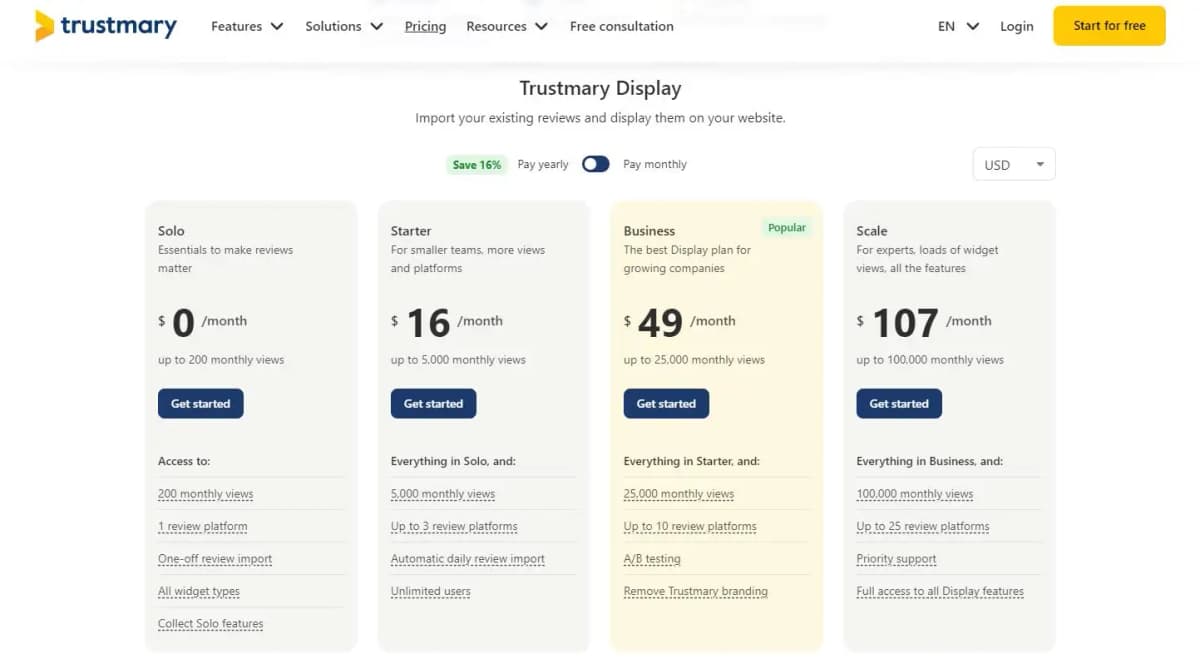Click the Scale plan title

tap(872, 231)
